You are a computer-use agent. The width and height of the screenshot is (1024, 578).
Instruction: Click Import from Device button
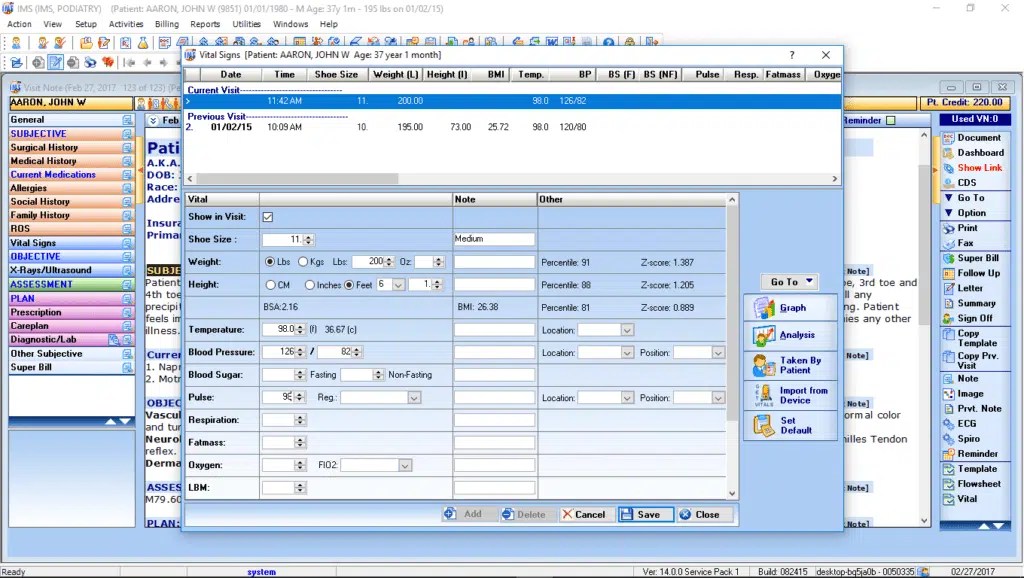coord(790,395)
